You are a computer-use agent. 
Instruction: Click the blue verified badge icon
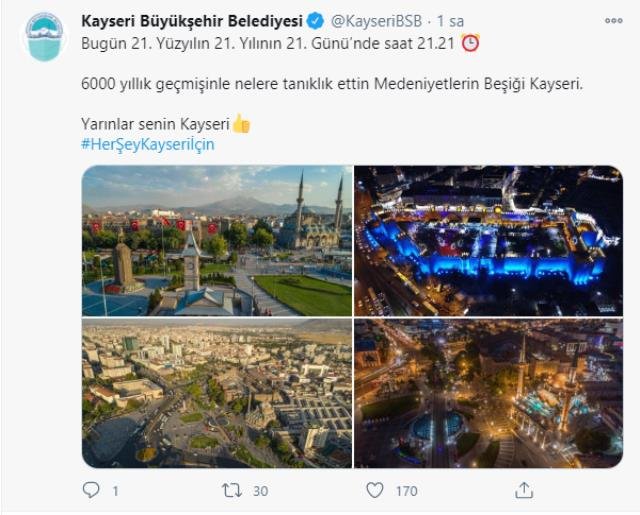(x=315, y=21)
